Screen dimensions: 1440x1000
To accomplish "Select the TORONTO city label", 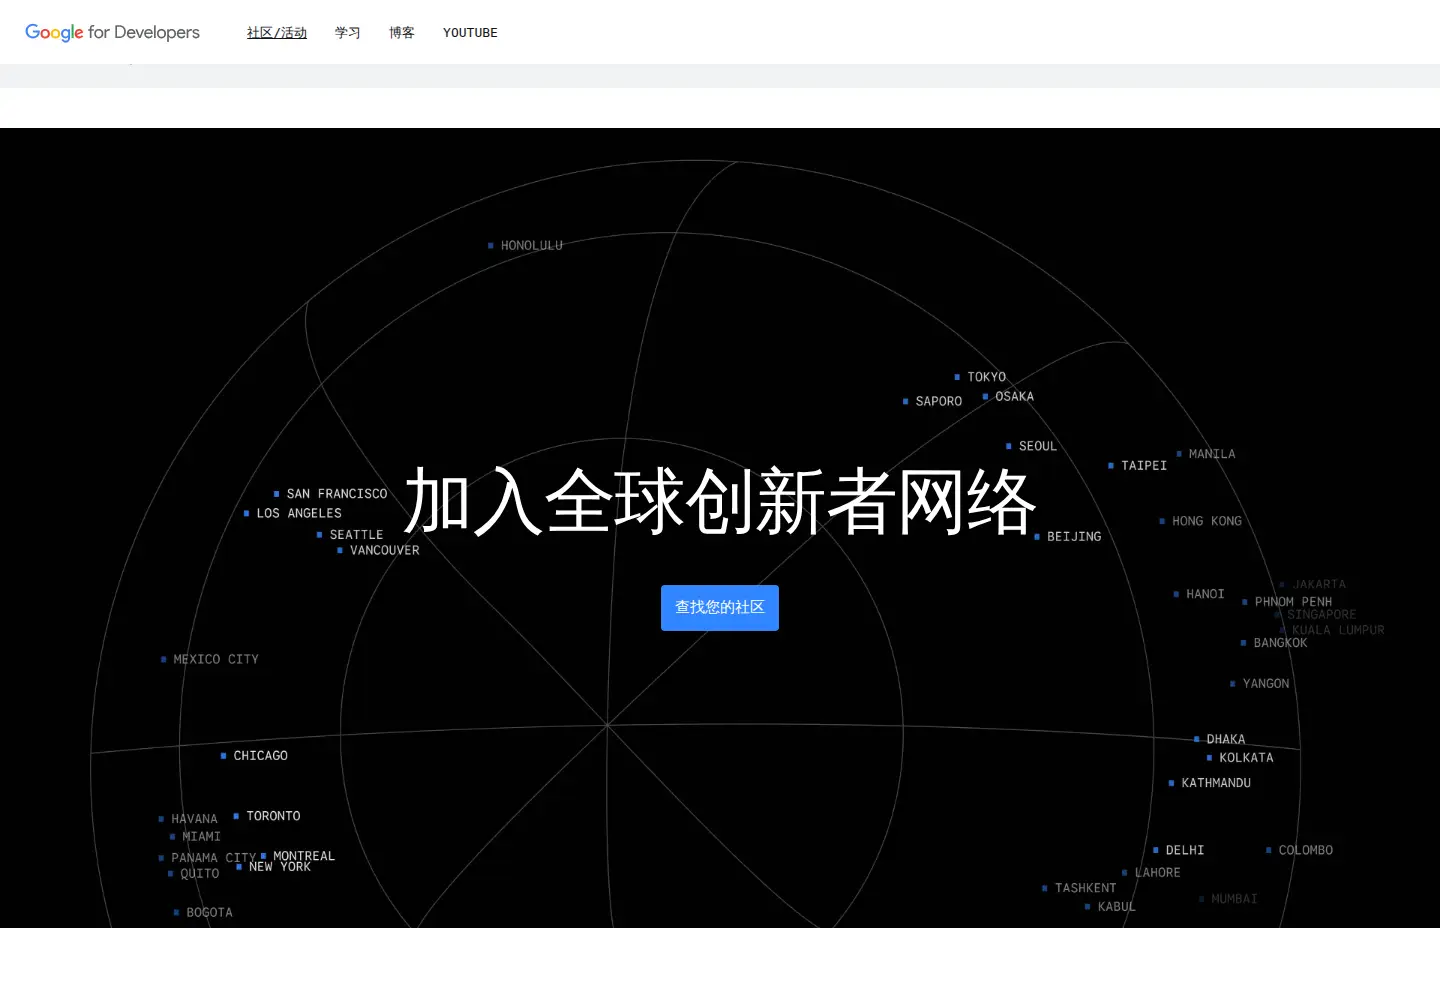I will click(274, 816).
